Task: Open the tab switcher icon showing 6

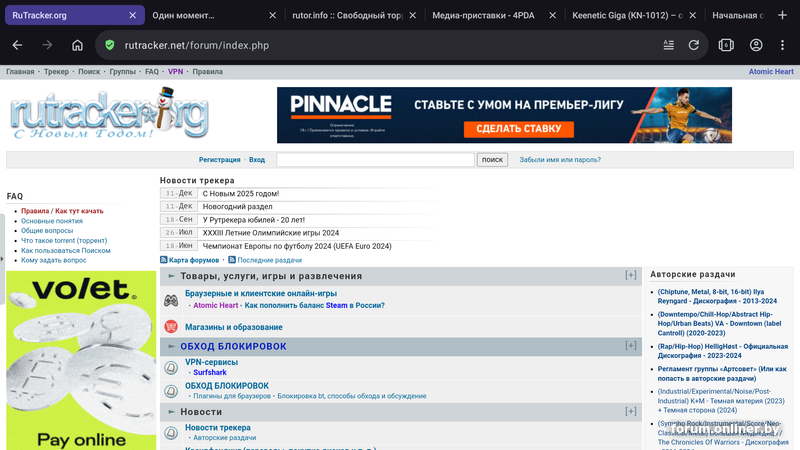Action: point(726,45)
